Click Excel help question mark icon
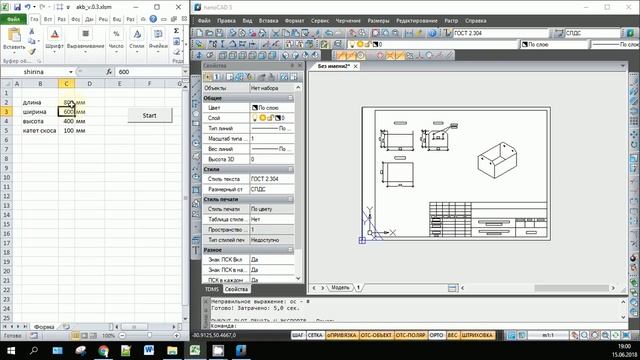 pyautogui.click(x=153, y=19)
